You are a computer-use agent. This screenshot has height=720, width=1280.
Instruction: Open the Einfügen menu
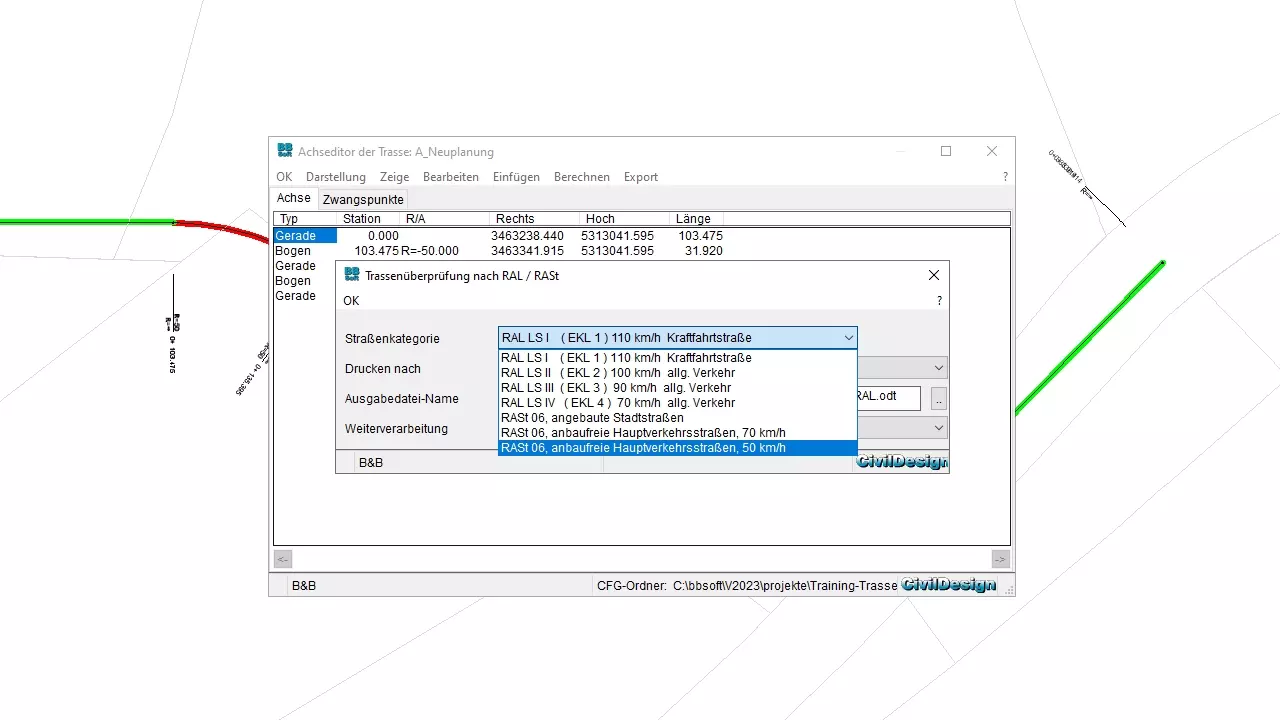516,177
